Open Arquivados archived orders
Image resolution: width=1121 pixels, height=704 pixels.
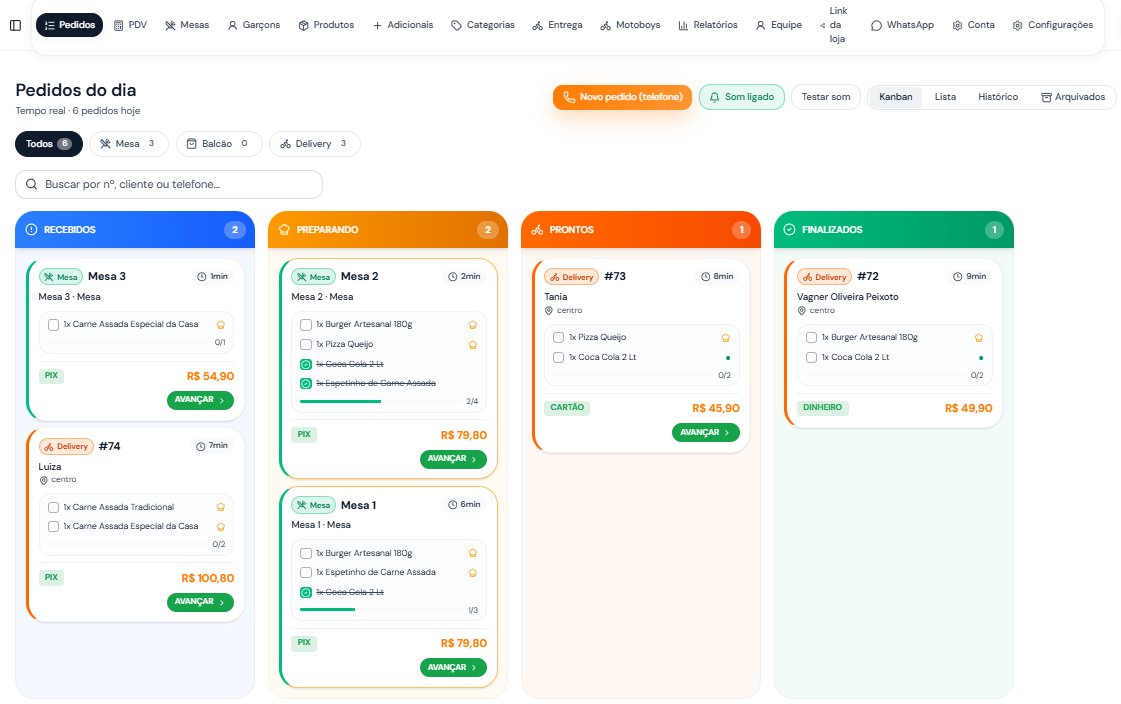1073,97
